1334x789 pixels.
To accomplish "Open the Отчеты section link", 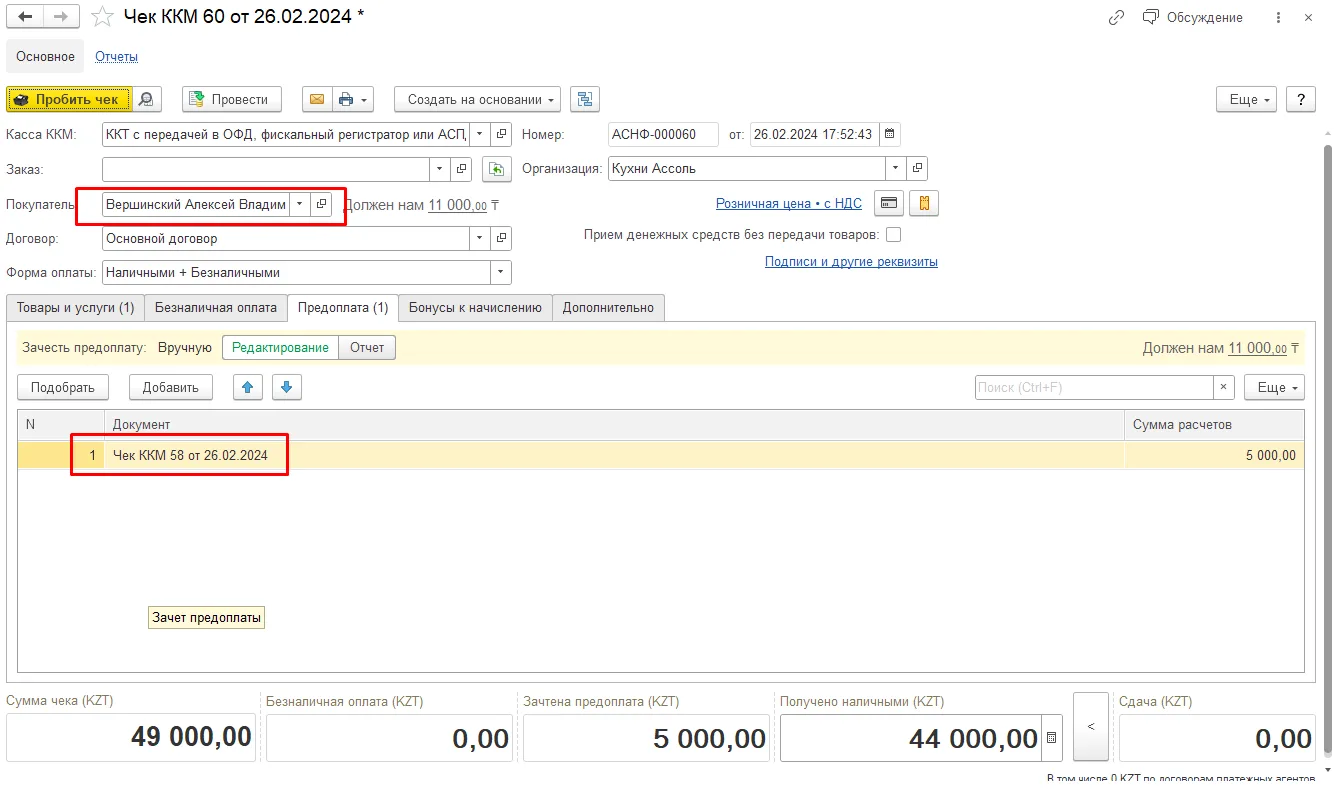I will 116,56.
